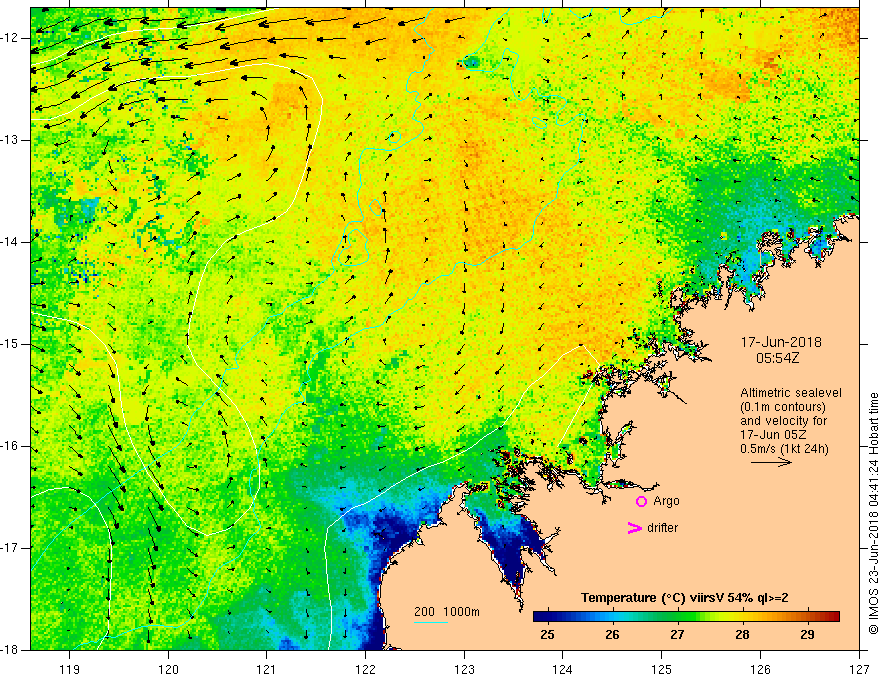The height and width of the screenshot is (680, 880).
Task: Click latitude axis label -15
Action: click(x=10, y=344)
